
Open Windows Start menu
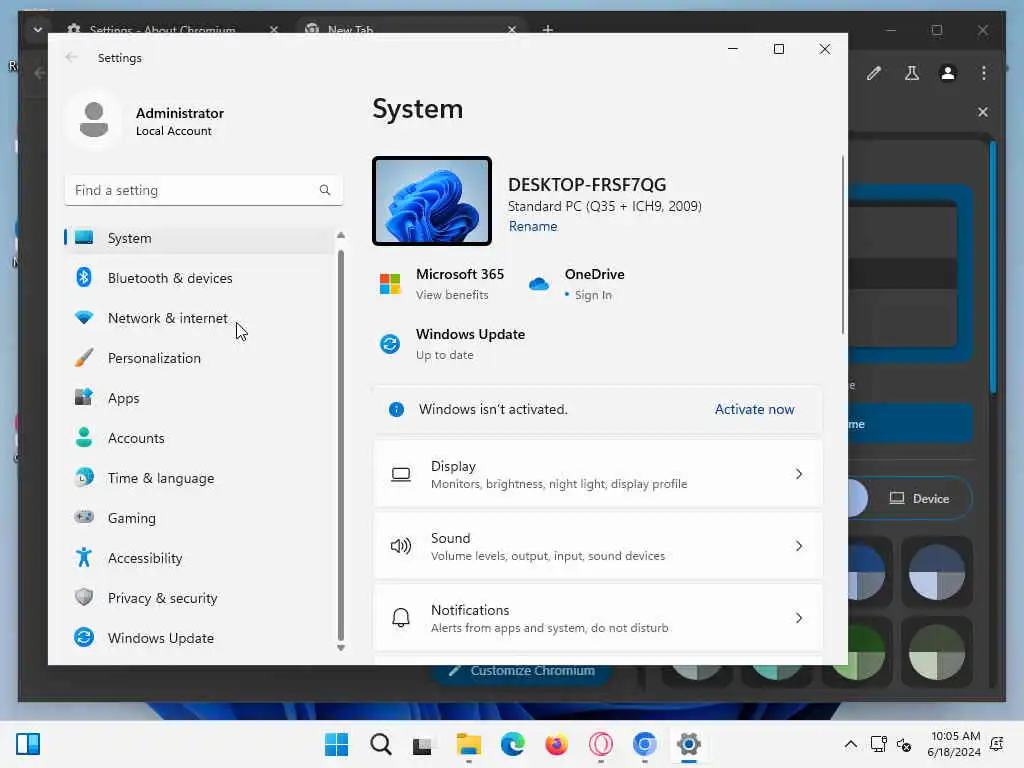point(336,744)
